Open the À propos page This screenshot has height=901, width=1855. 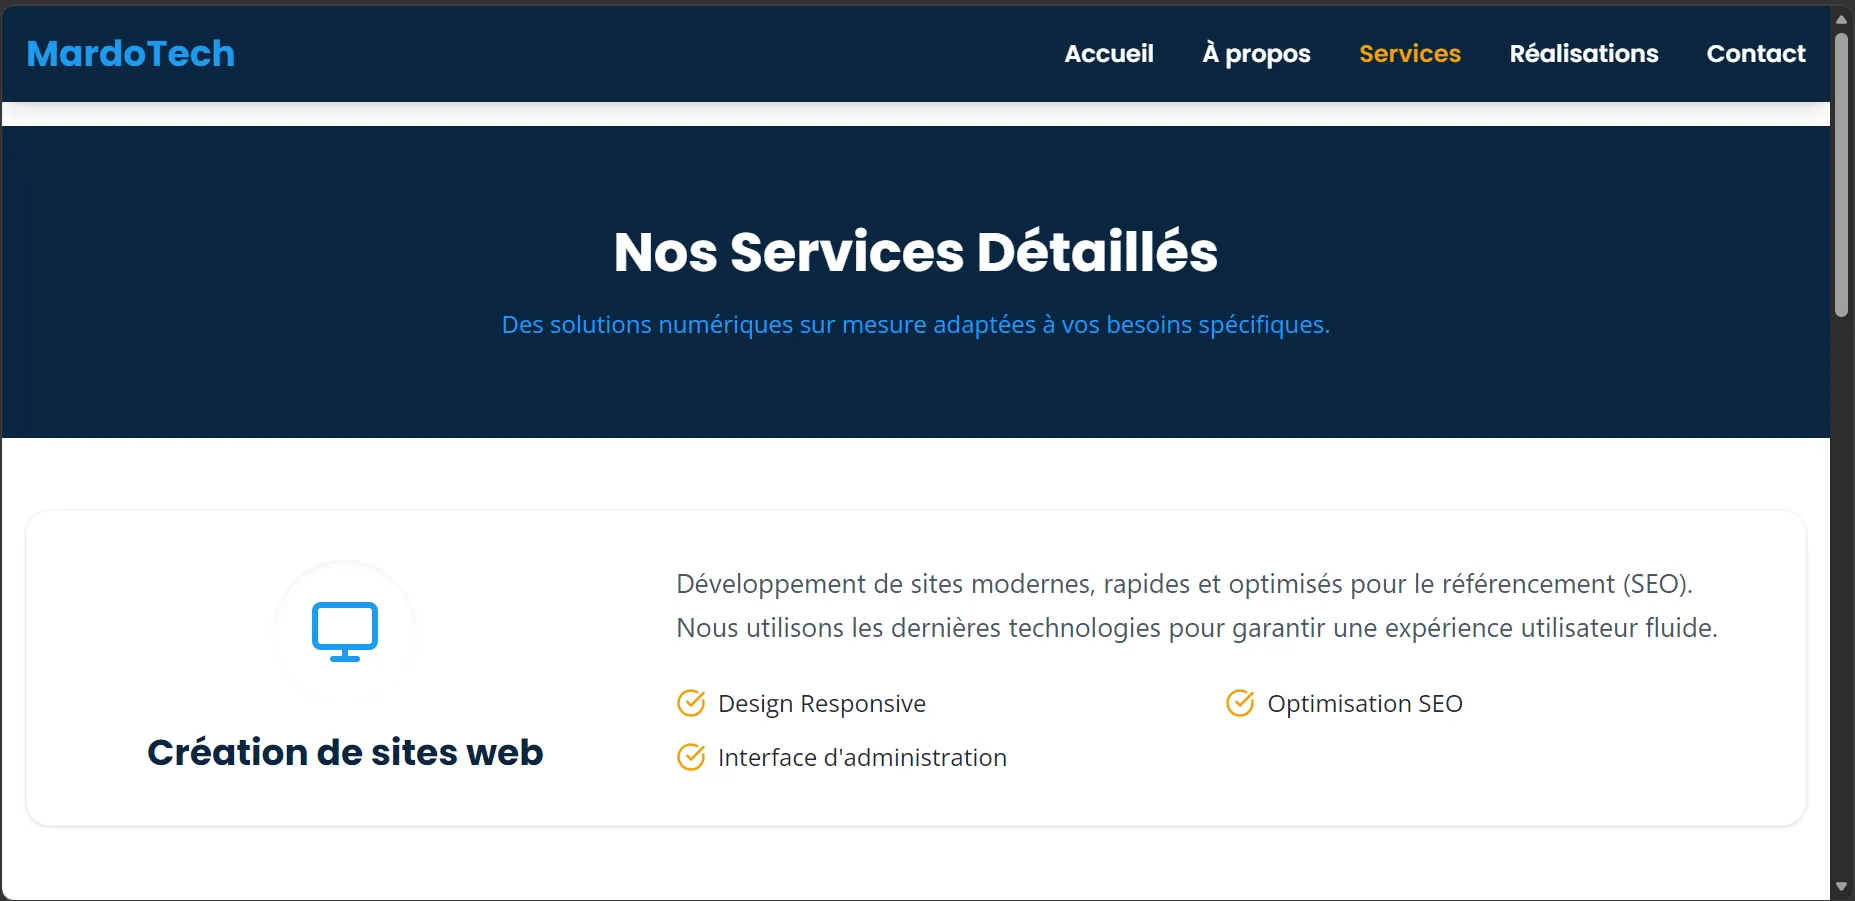pos(1256,54)
